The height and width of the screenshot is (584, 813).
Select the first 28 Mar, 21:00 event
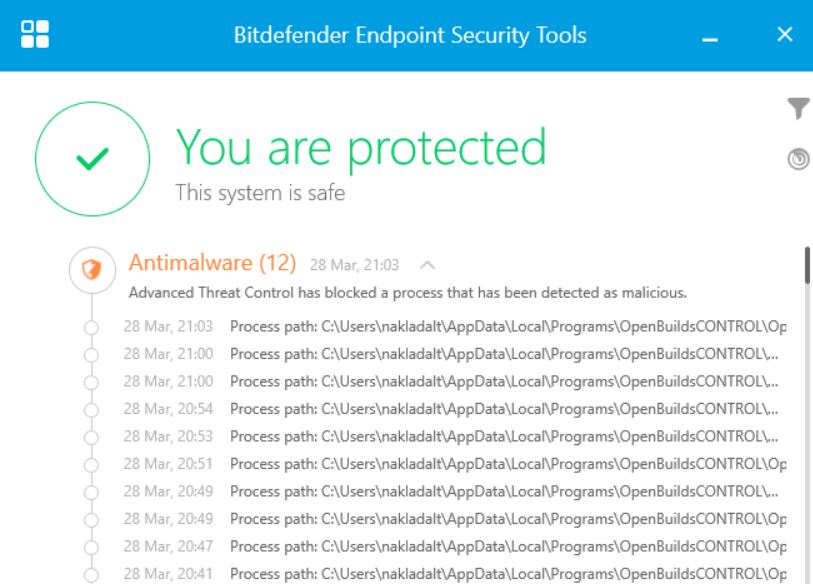451,354
